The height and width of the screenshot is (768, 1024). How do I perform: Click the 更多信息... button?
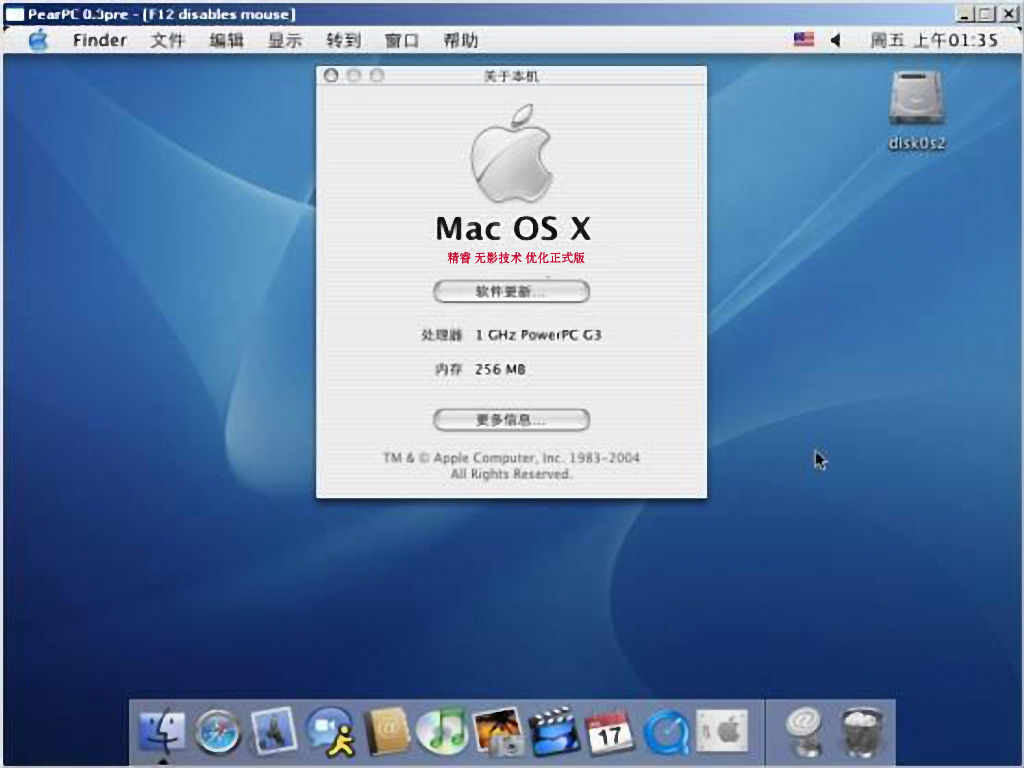coord(511,419)
